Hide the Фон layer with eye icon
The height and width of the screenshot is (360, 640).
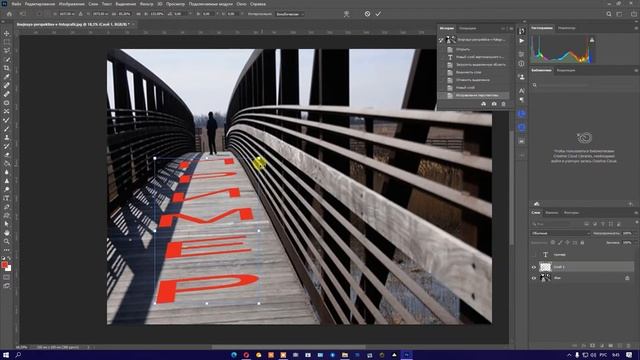(533, 278)
